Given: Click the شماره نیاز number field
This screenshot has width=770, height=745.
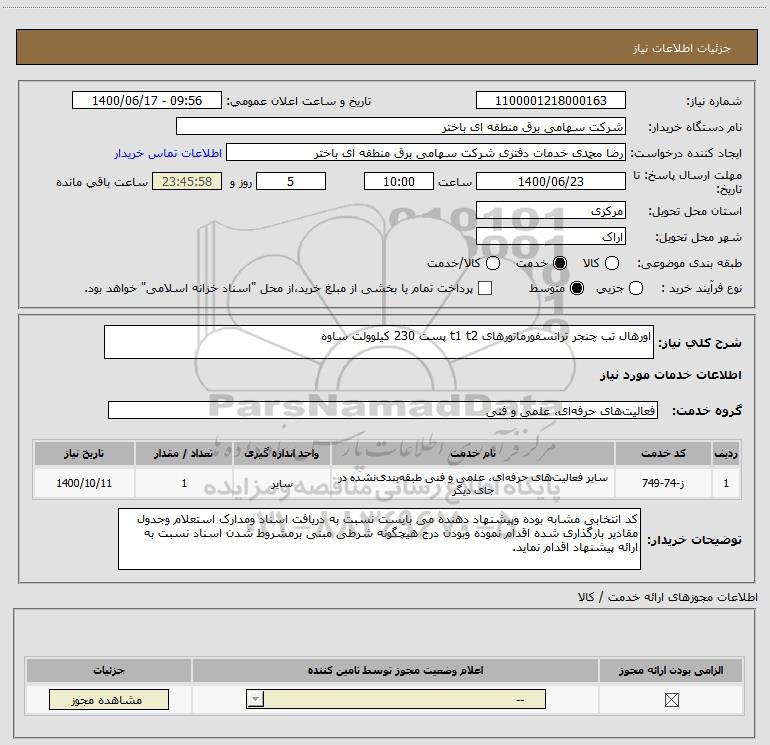Looking at the screenshot, I should (550, 100).
